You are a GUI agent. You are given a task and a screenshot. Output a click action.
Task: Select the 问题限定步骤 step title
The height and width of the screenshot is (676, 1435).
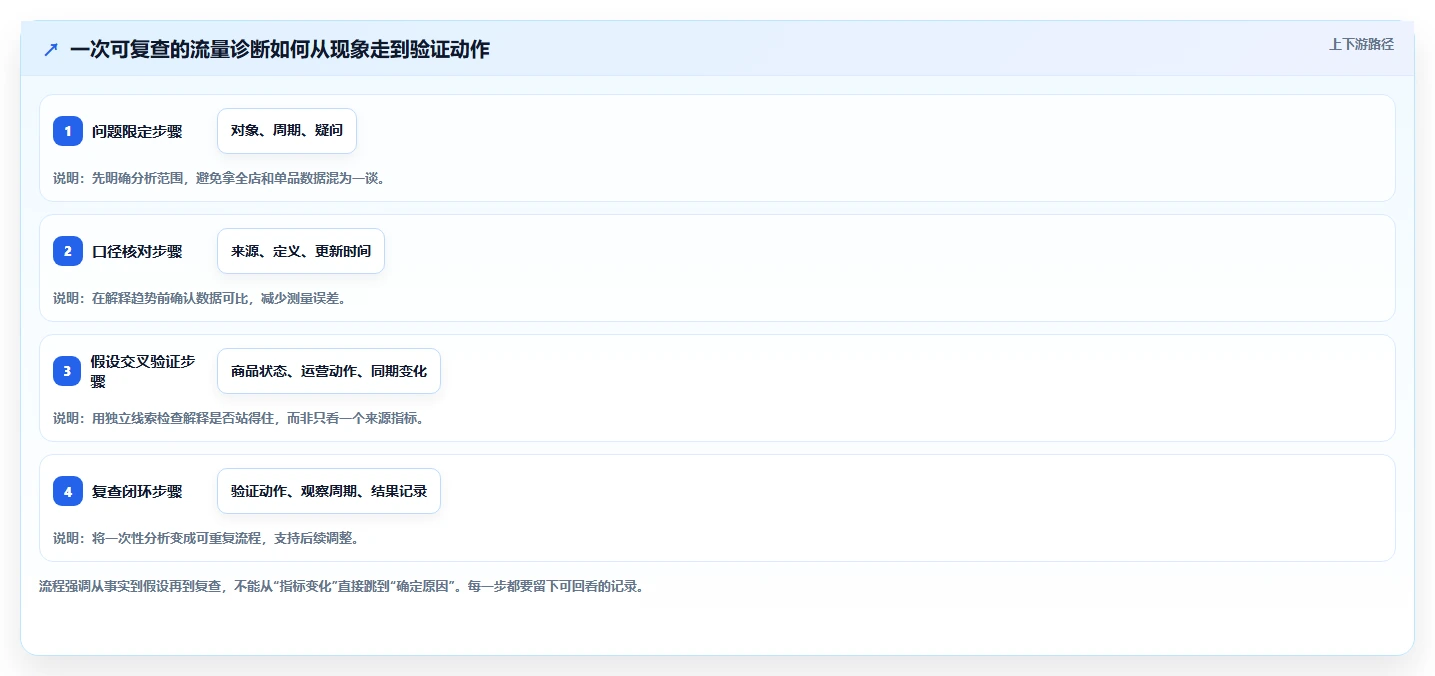[x=137, y=131]
